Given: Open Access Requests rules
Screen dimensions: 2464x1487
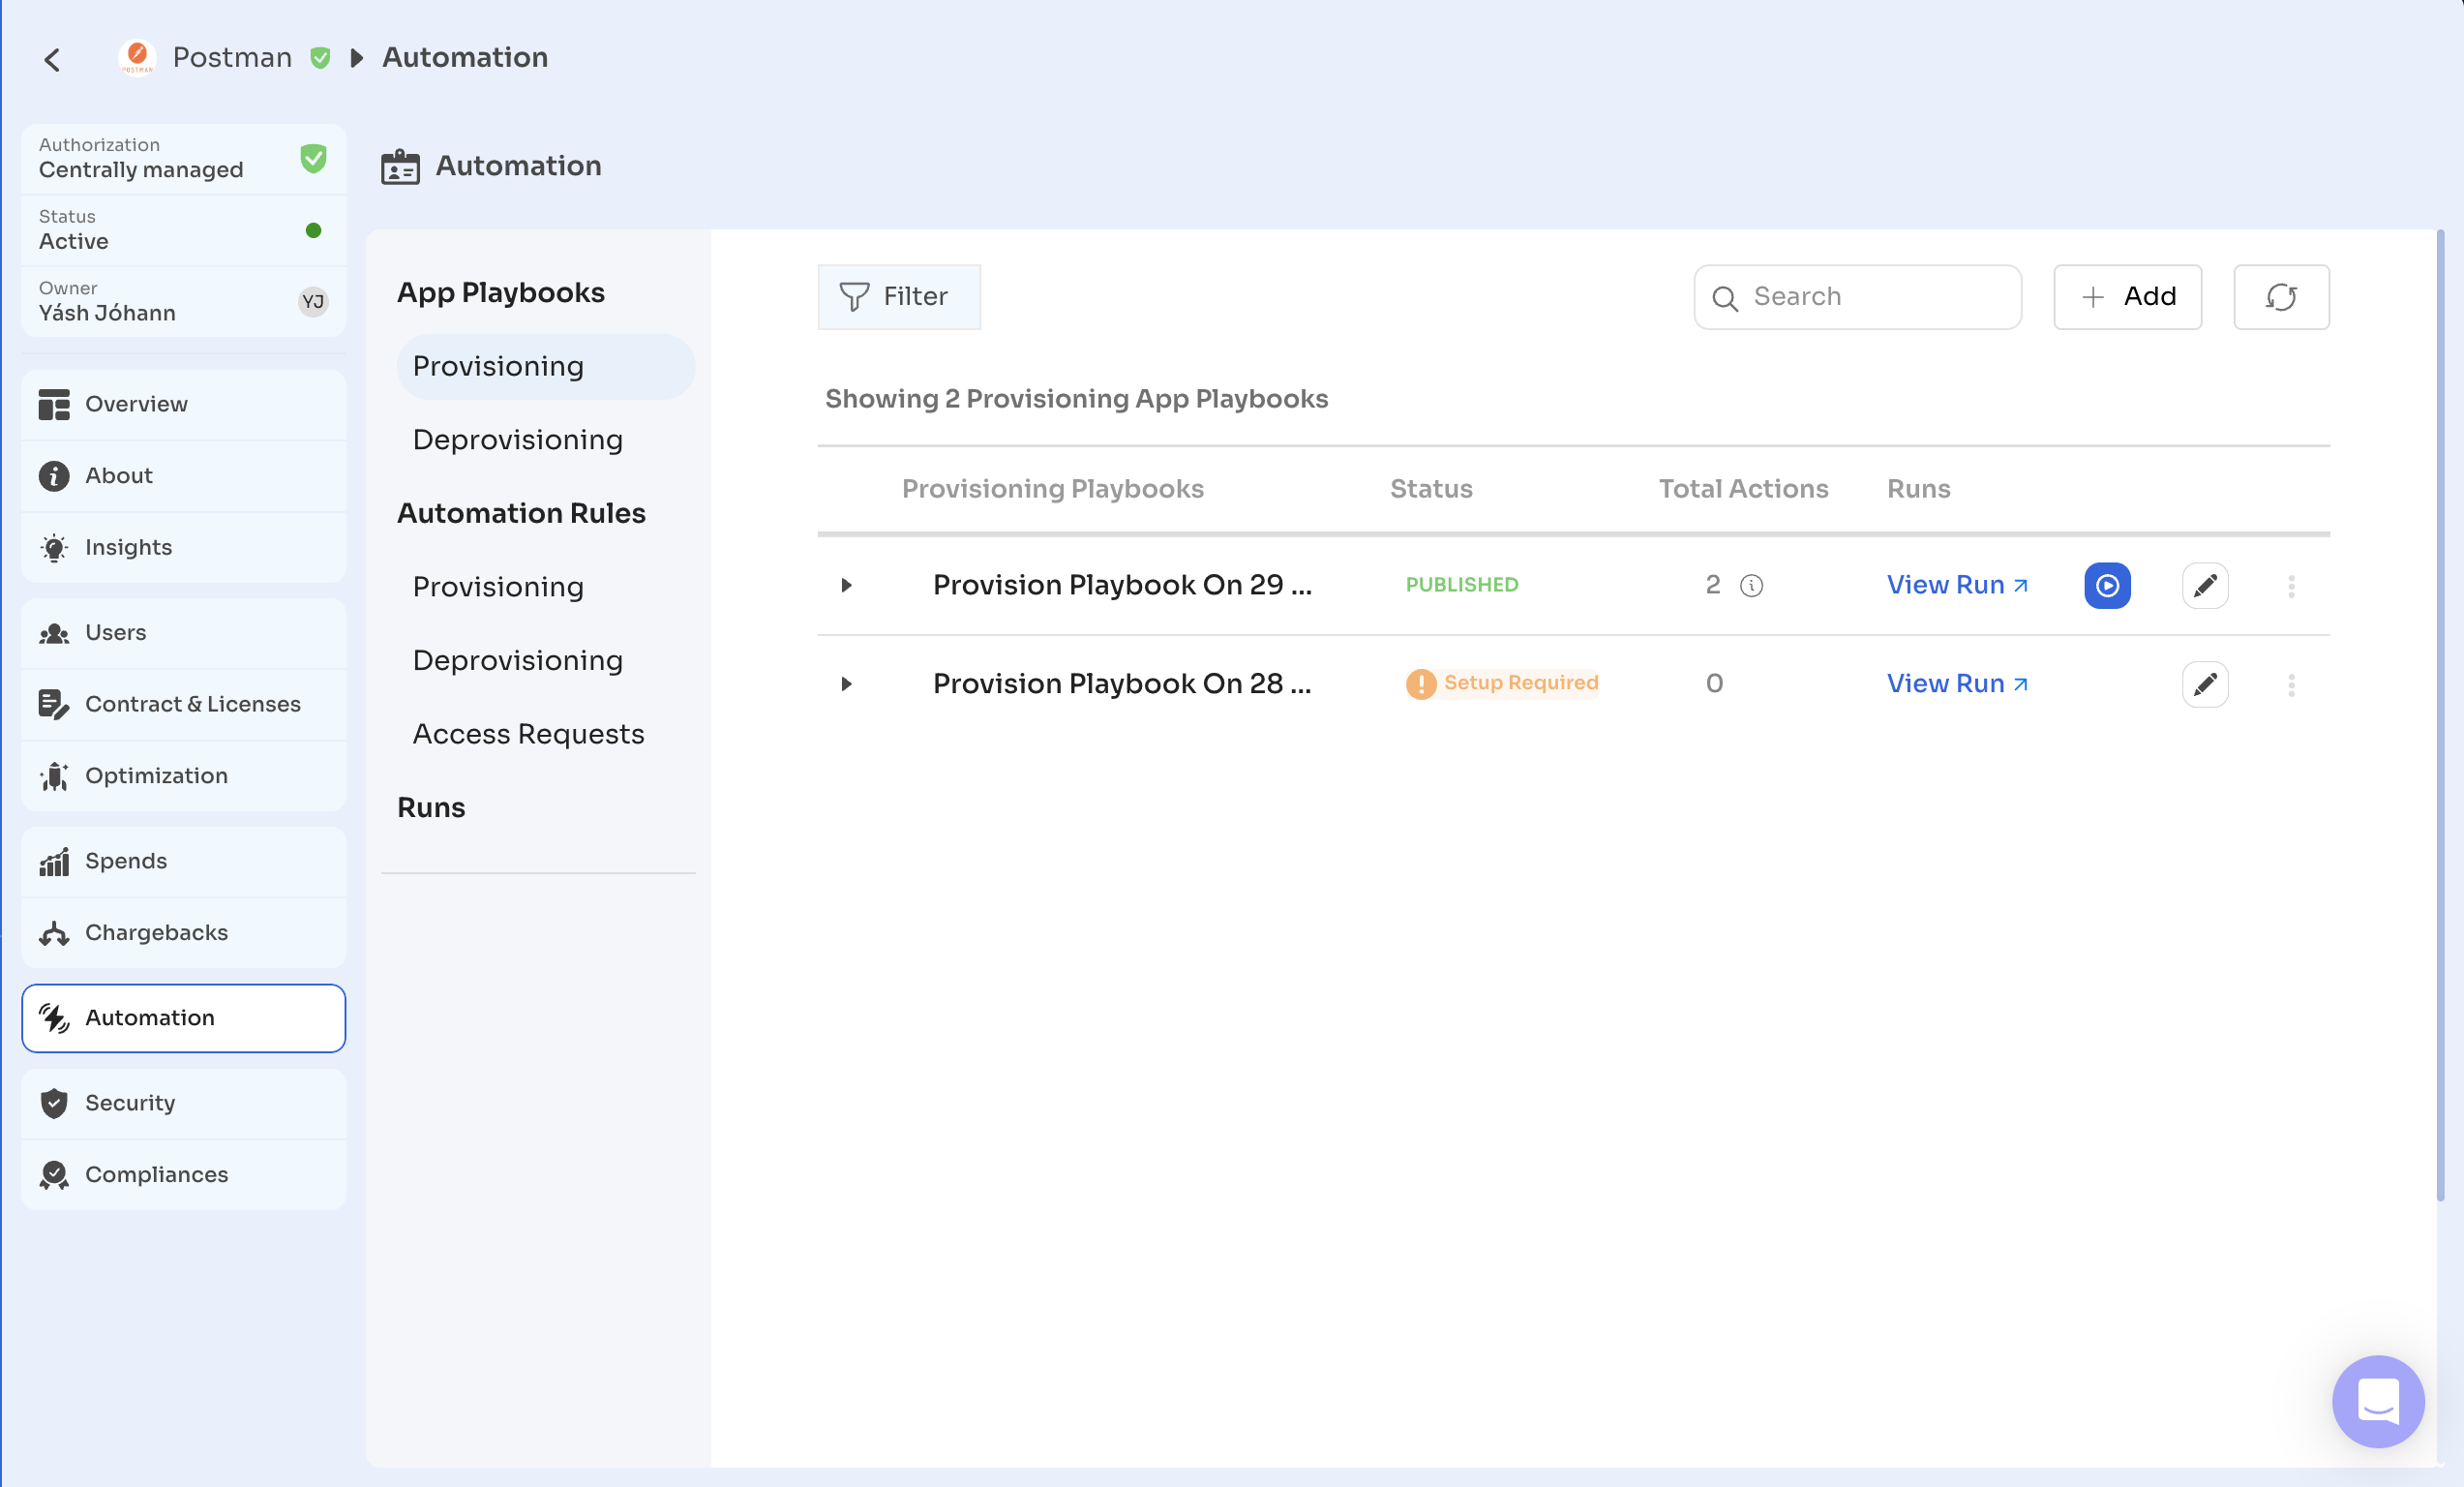Looking at the screenshot, I should tap(528, 734).
